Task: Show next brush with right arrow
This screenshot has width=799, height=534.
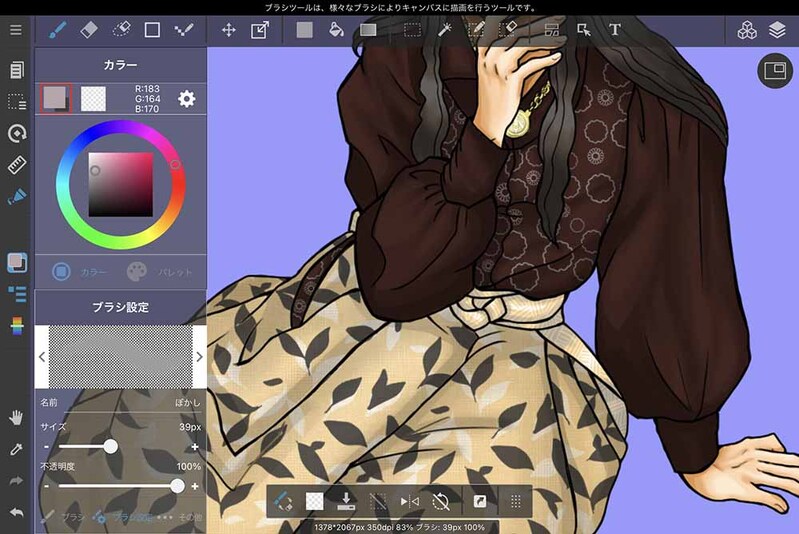Action: click(200, 357)
